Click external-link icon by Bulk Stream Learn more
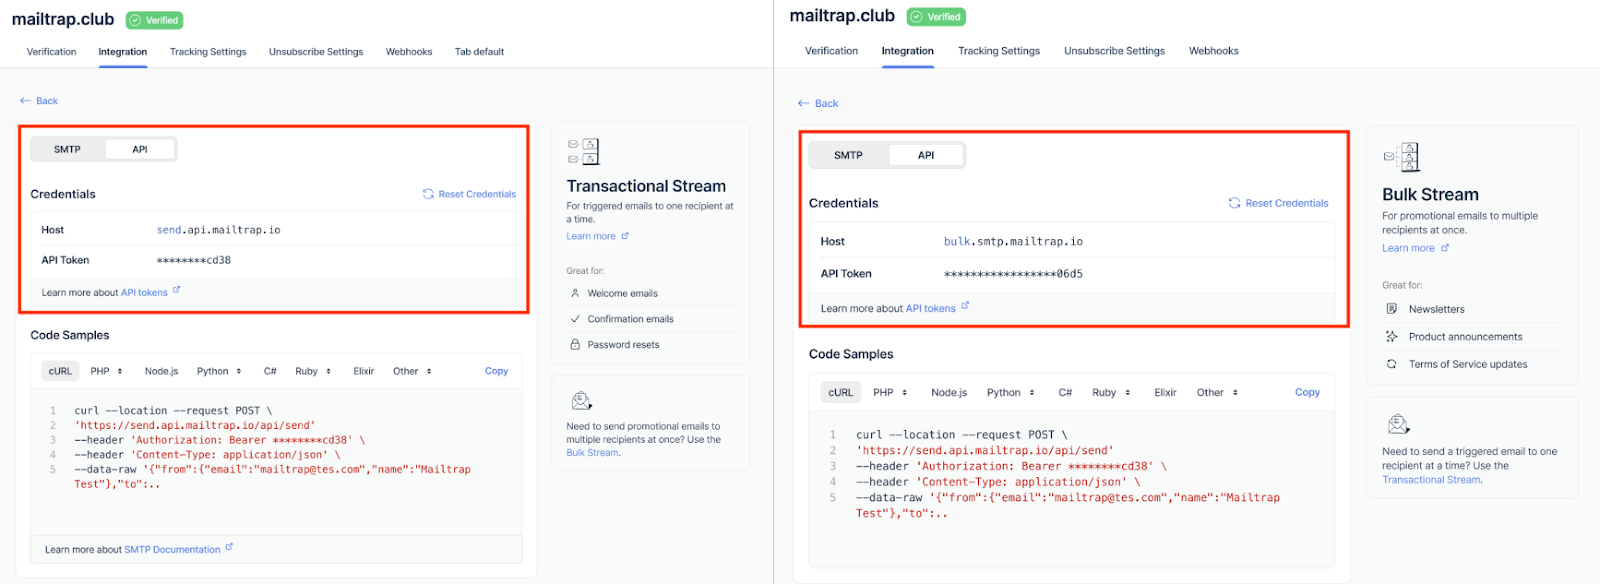 [x=1445, y=248]
